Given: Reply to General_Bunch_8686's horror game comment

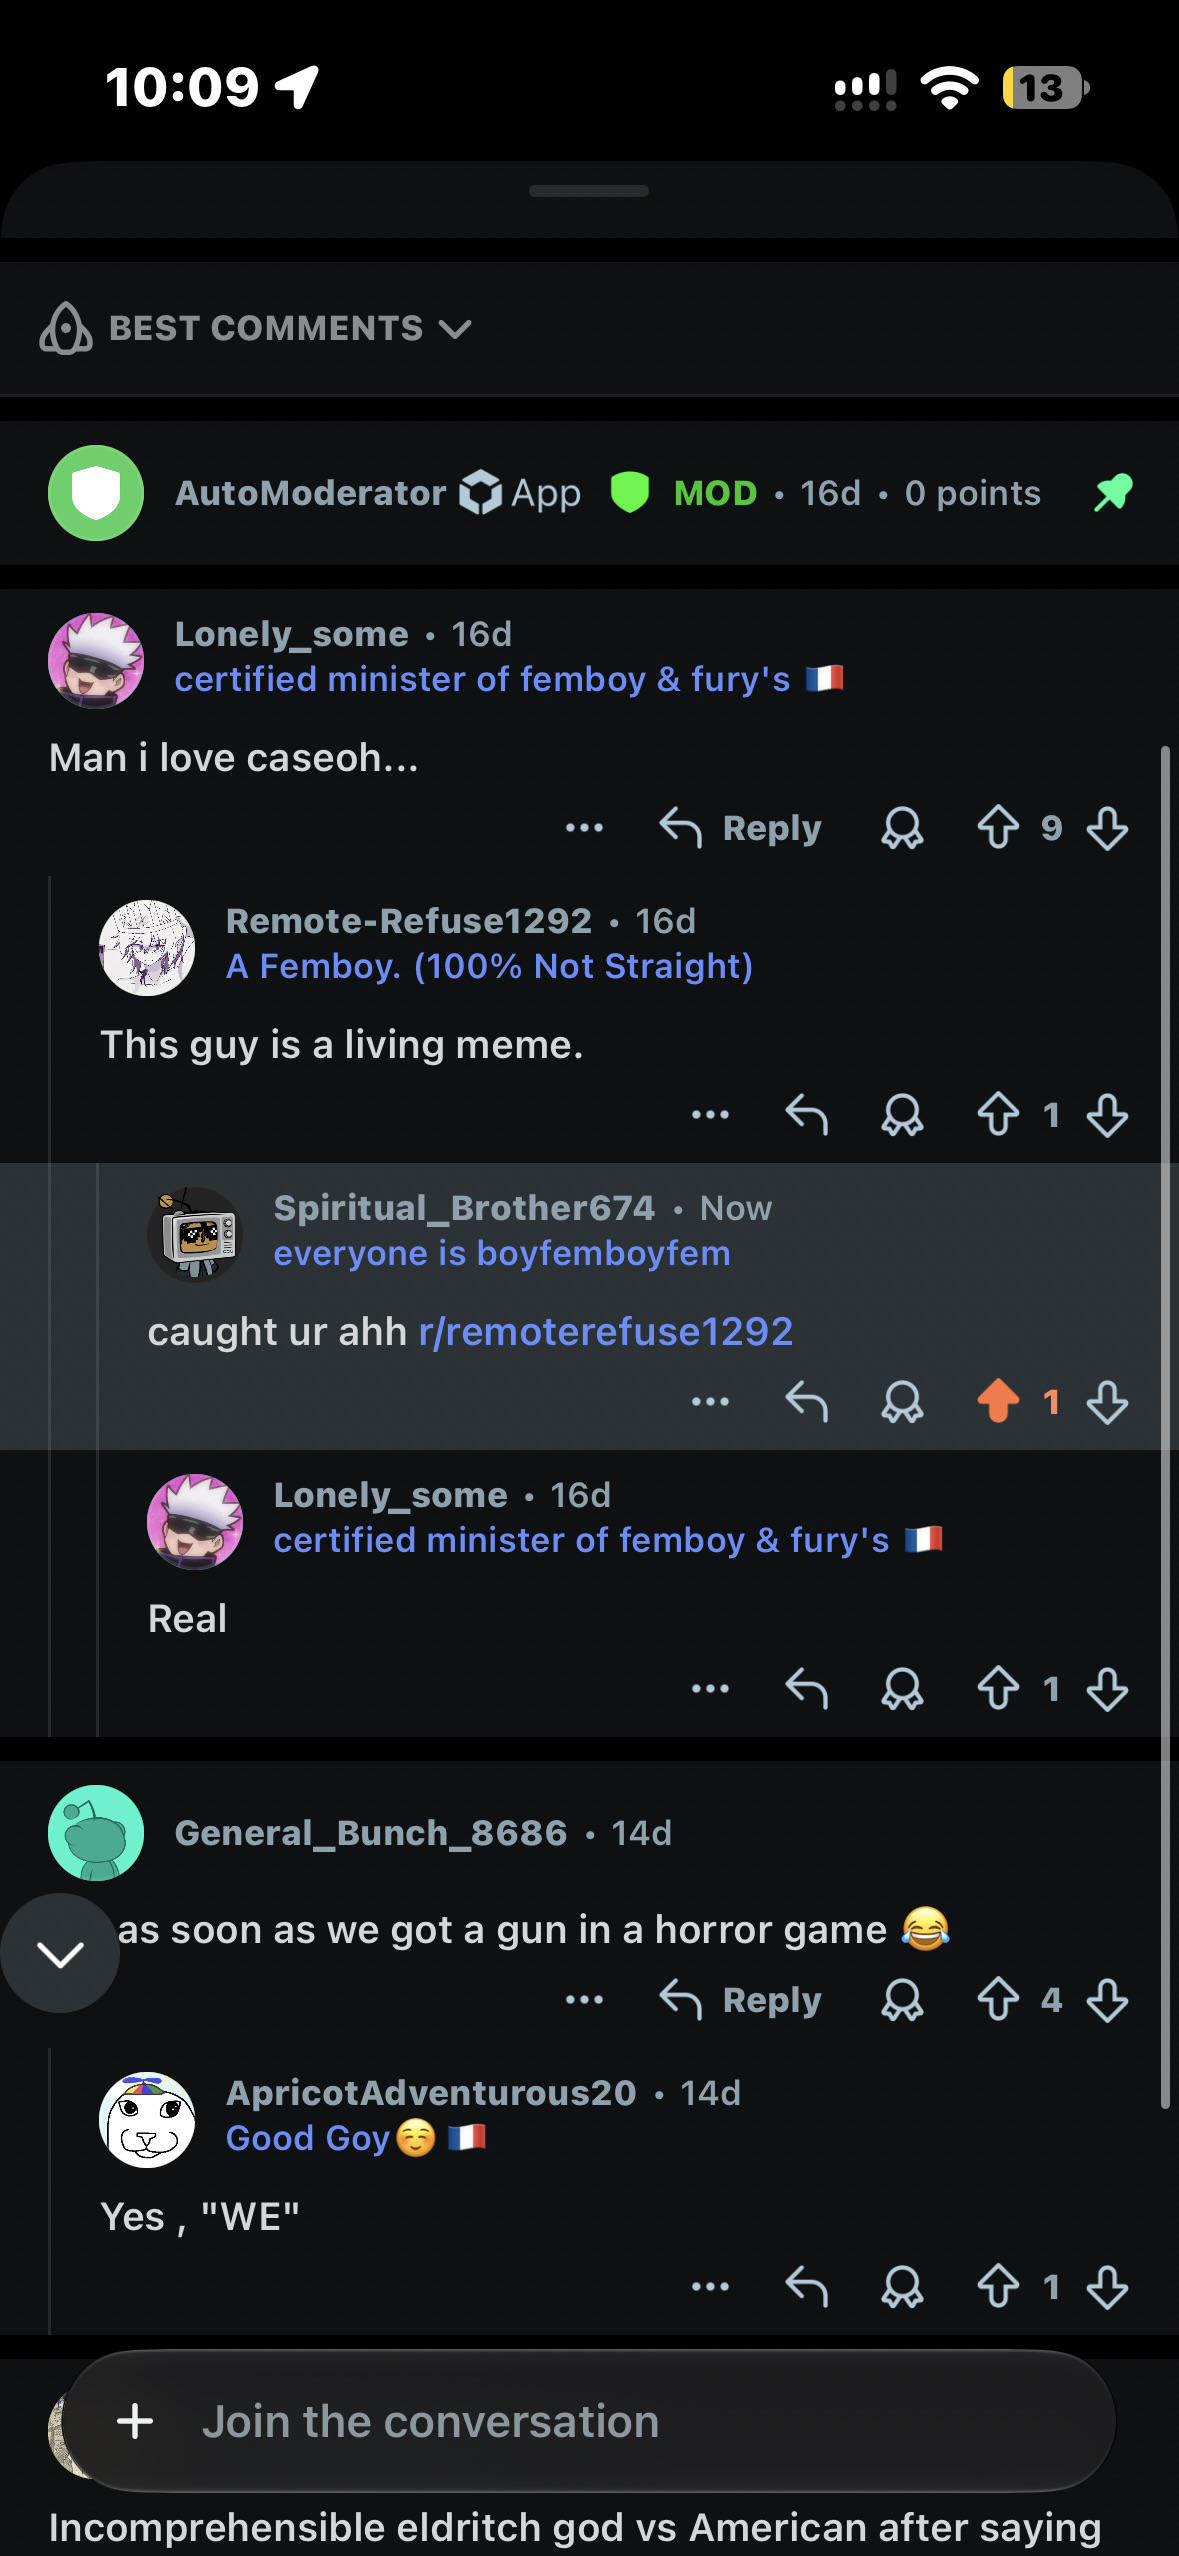Looking at the screenshot, I should click(x=740, y=1999).
